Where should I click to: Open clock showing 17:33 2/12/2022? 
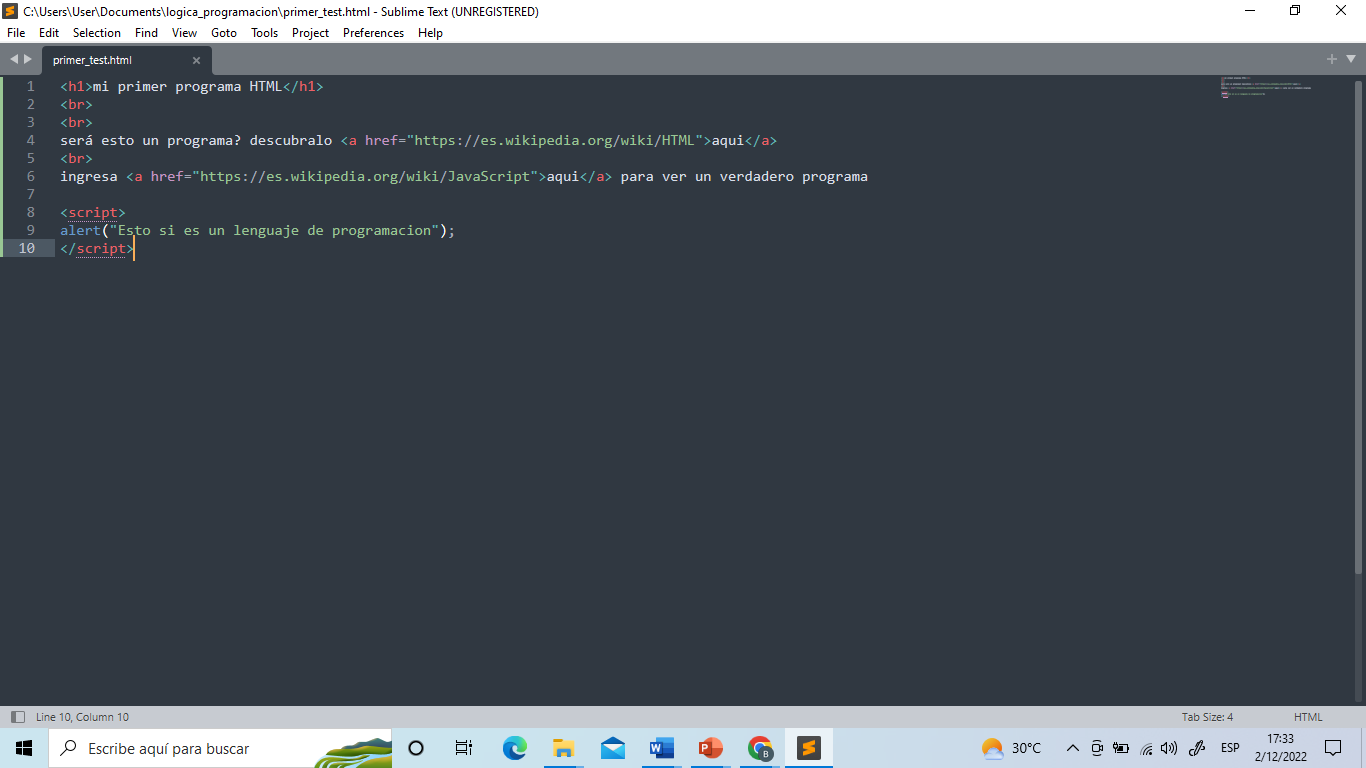[x=1280, y=748]
